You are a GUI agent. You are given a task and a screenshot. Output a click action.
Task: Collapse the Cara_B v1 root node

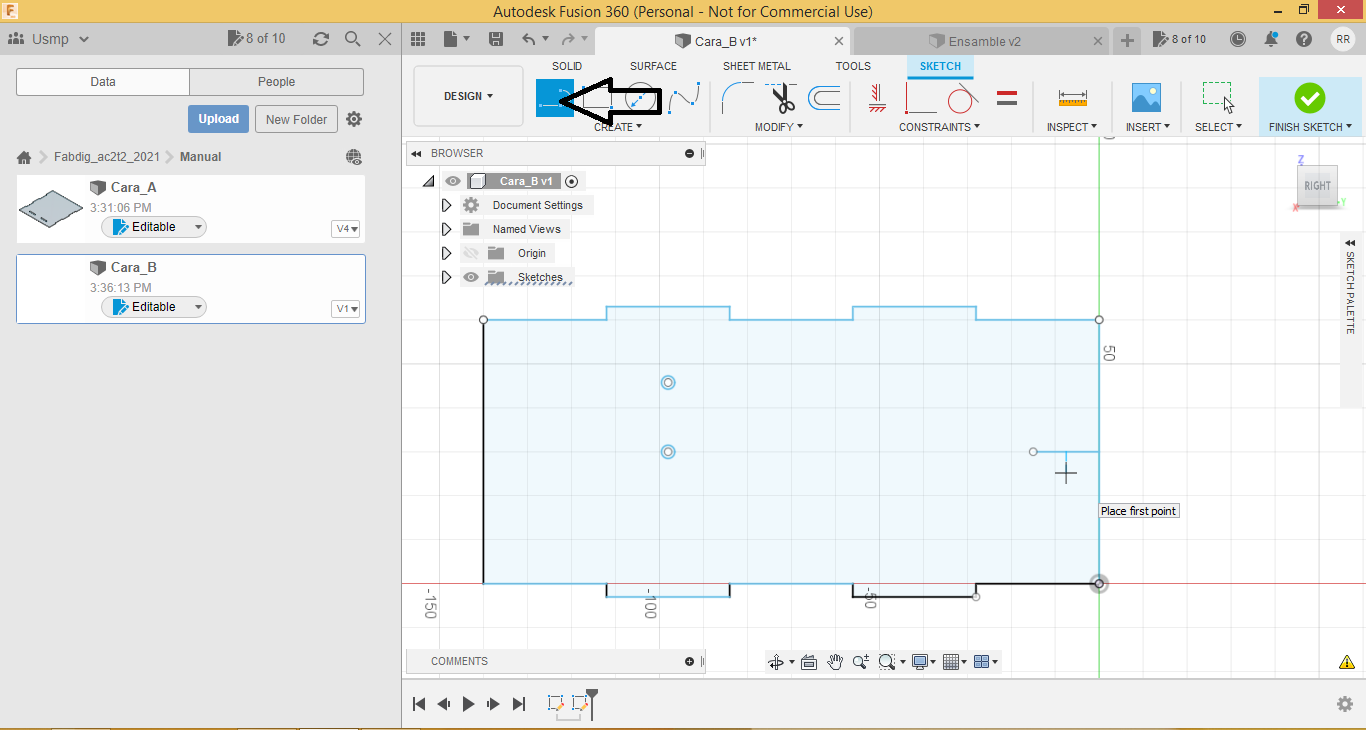point(429,181)
